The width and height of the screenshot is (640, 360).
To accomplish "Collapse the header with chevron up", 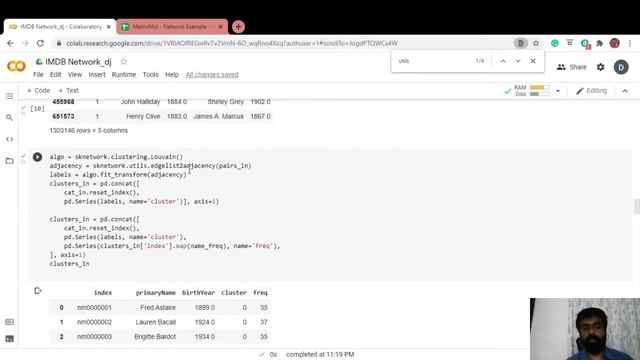I will coord(625,91).
